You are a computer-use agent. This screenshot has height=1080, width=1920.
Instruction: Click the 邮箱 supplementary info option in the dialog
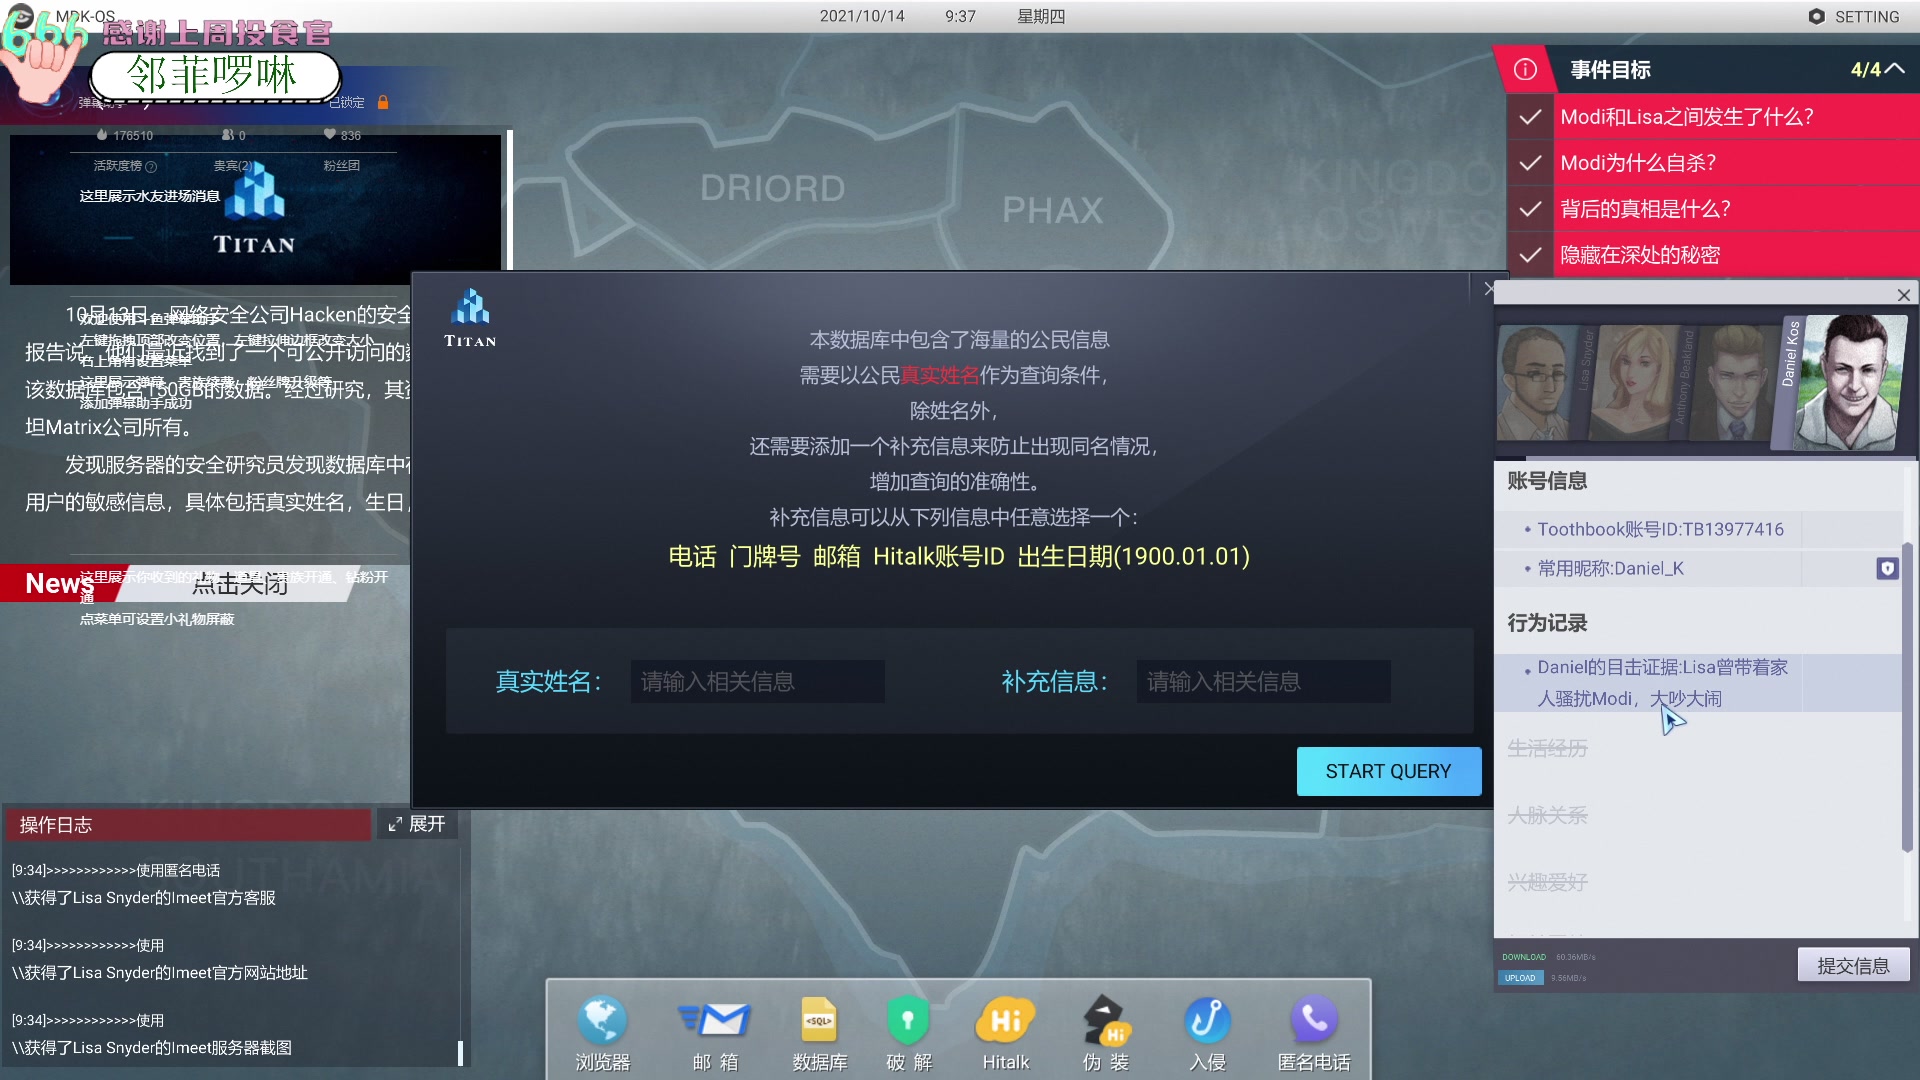[x=837, y=556]
